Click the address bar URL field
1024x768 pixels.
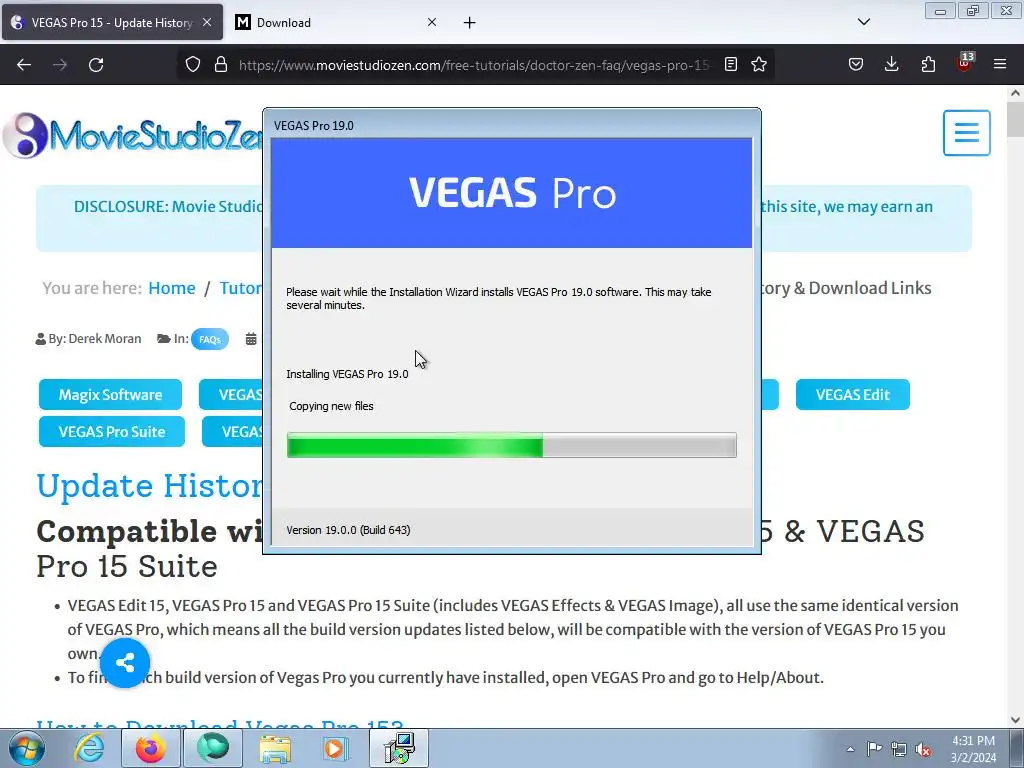coord(474,65)
